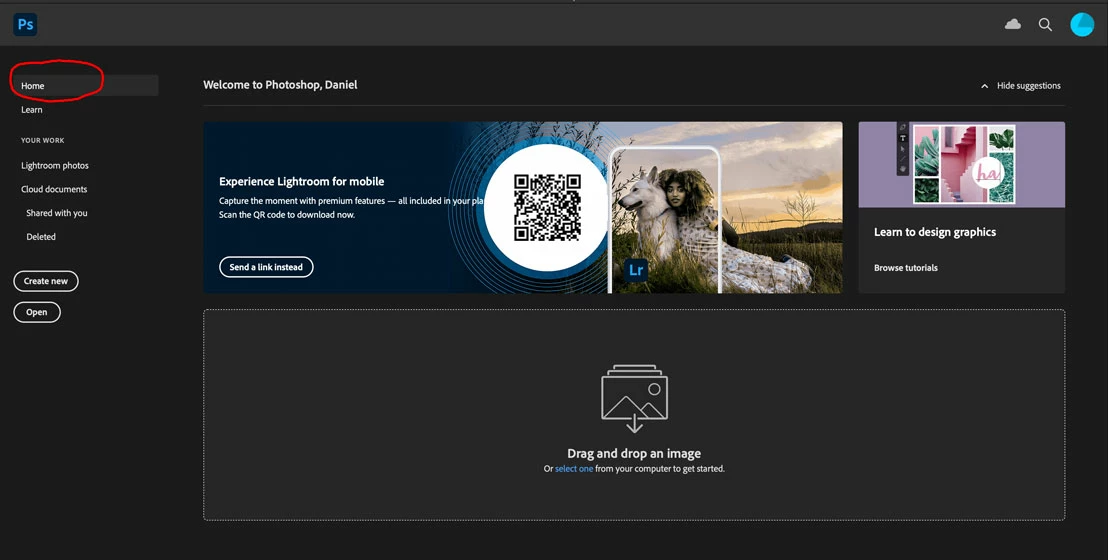Select Home in the sidebar

point(84,86)
